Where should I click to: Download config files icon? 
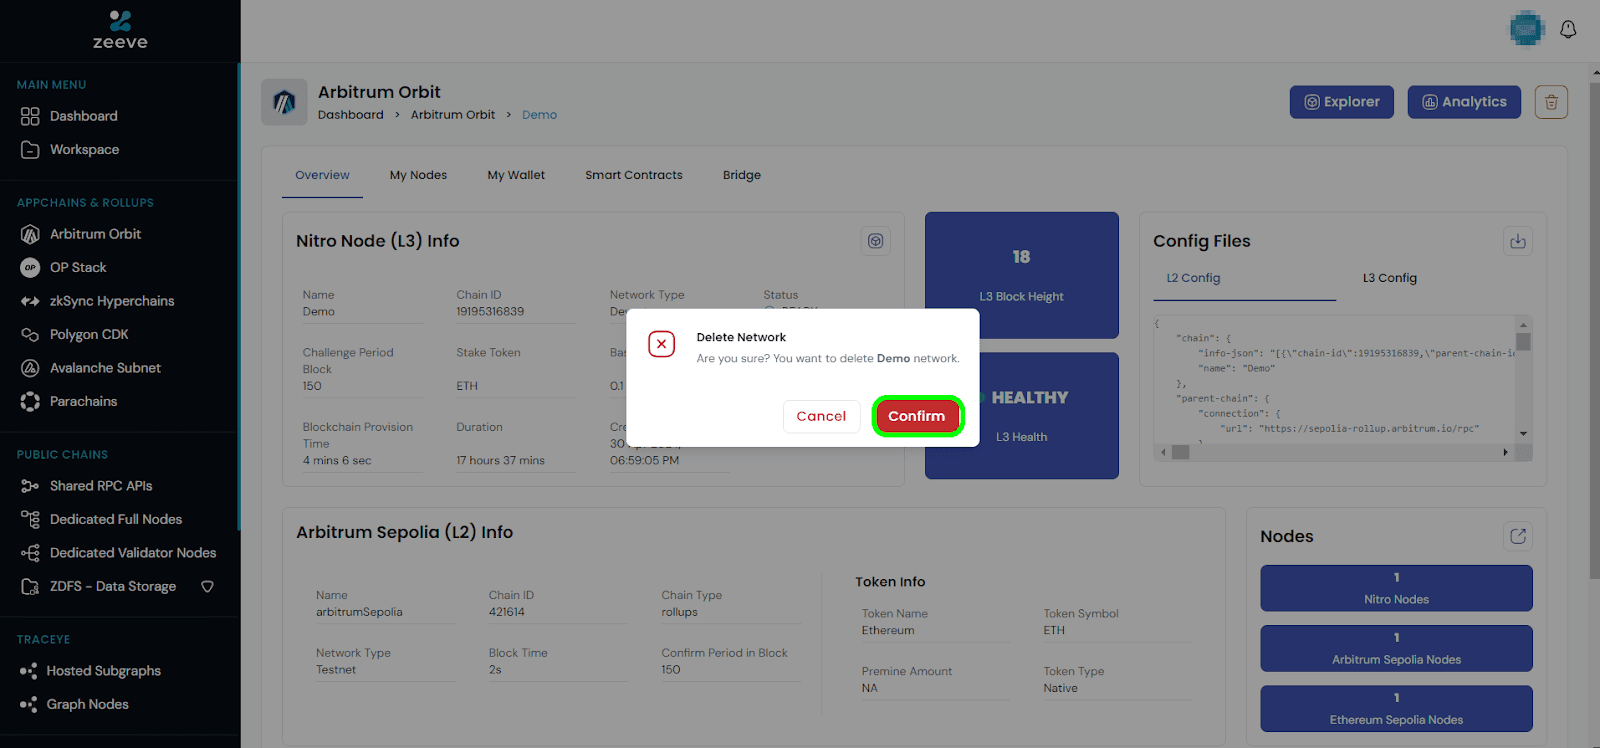(x=1518, y=241)
